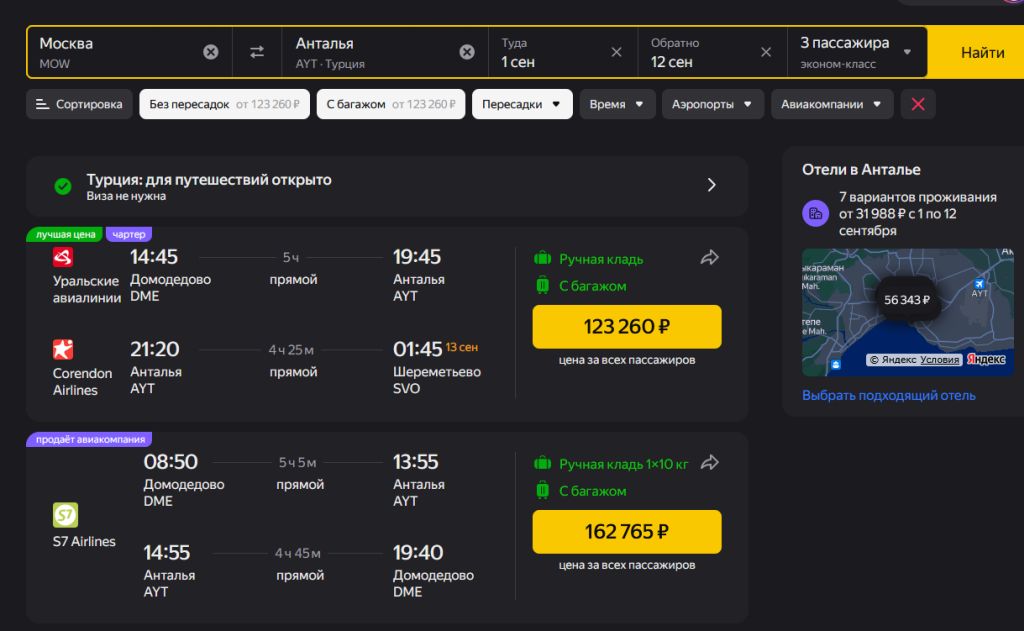Click the blue hotel pin on map

pos(836,364)
